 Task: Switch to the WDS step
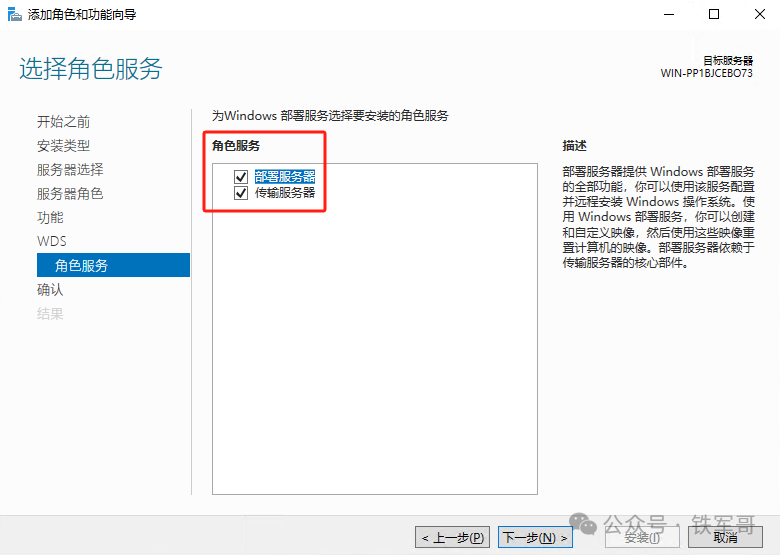tap(52, 241)
